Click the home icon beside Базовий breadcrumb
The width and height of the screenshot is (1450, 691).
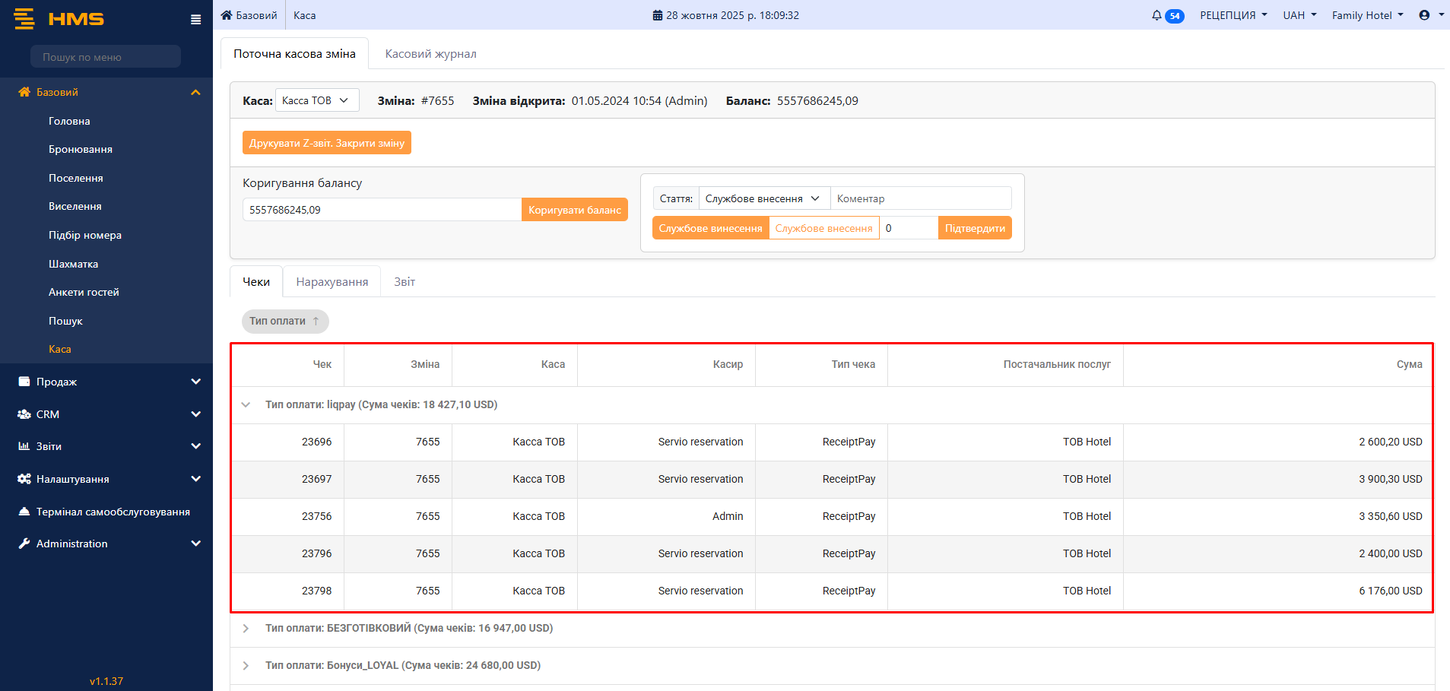point(227,15)
